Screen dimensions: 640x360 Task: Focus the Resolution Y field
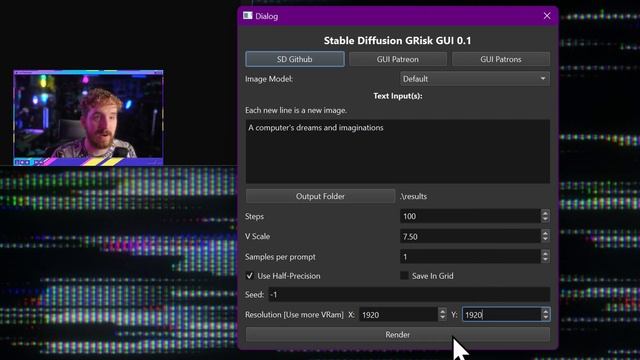click(x=502, y=315)
